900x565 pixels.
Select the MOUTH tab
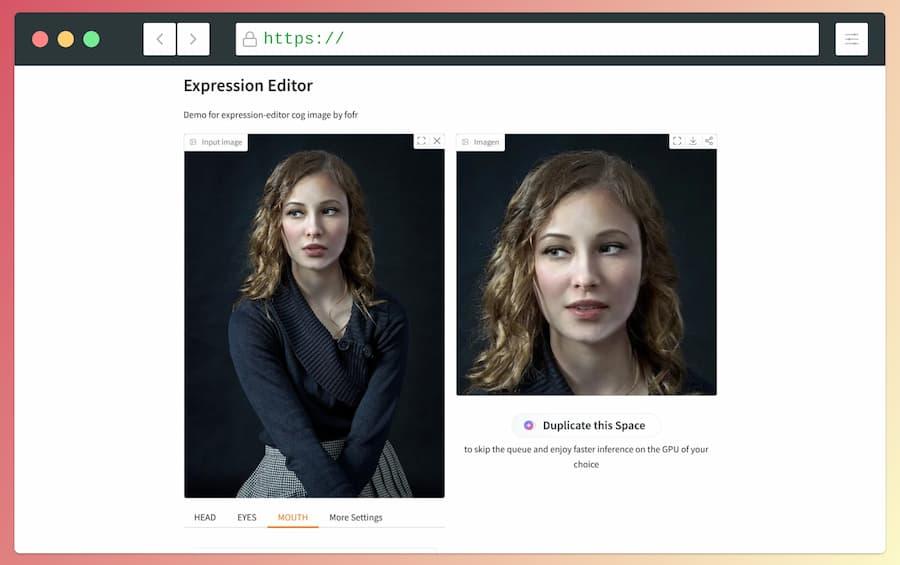[x=293, y=517]
